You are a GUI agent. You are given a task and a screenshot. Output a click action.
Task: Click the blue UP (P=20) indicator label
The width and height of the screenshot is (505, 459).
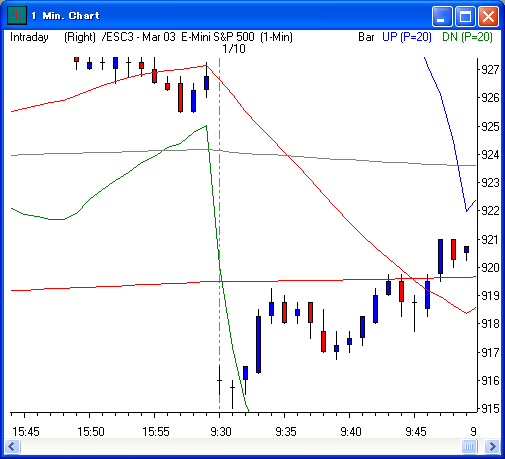(407, 37)
